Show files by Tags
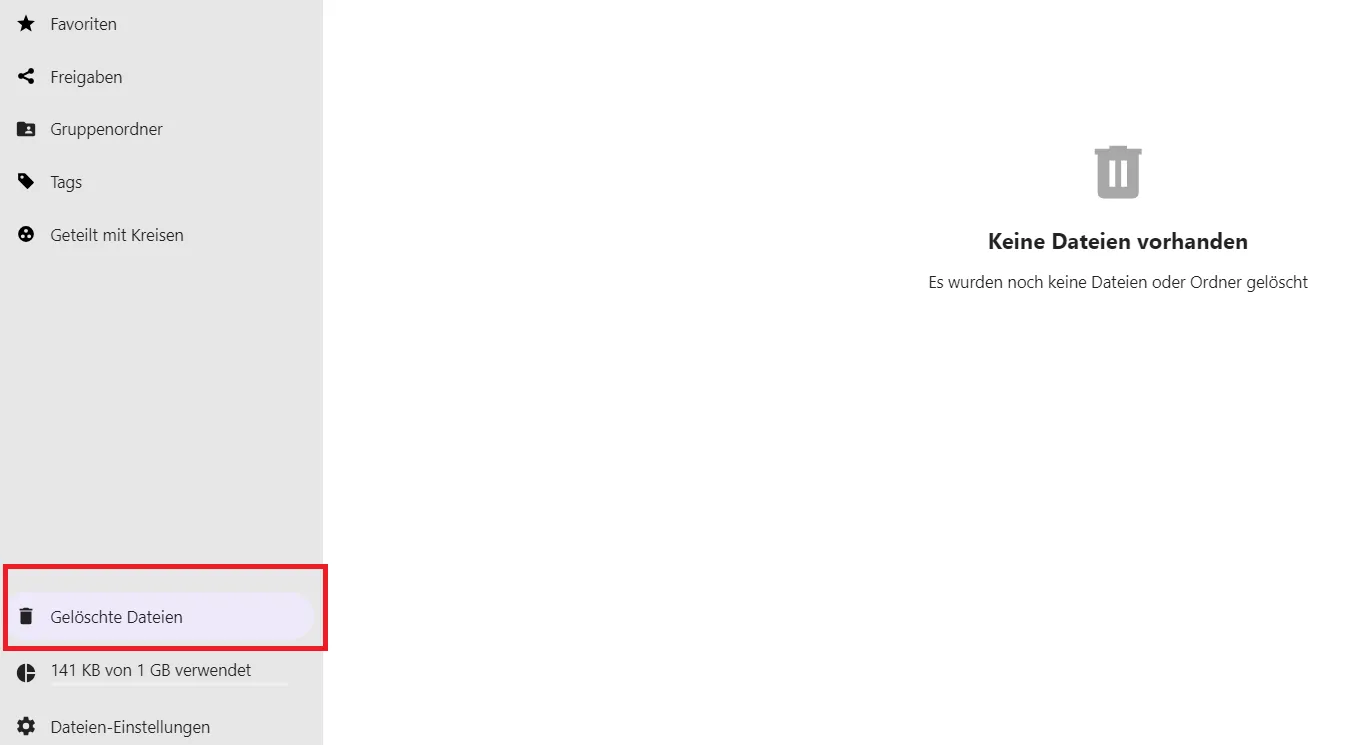Viewport: 1372px width, 745px height. point(161,182)
